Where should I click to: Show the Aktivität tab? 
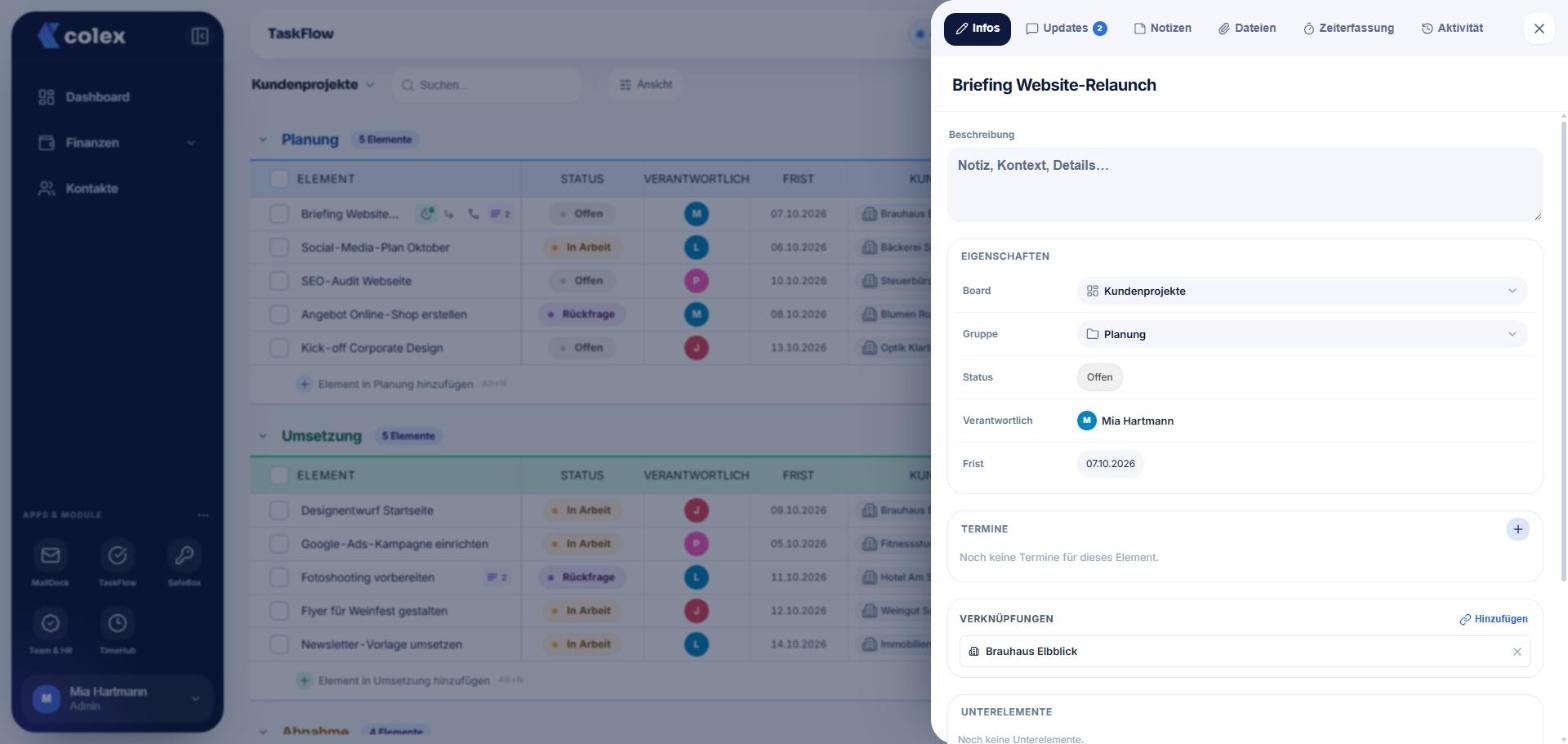1452,29
